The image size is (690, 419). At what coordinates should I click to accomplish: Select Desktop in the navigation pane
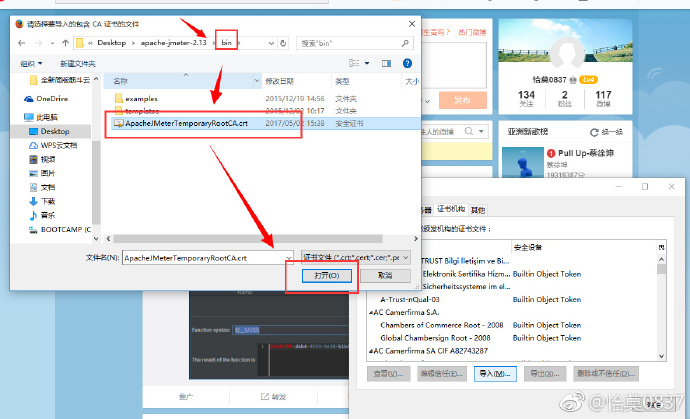point(55,131)
